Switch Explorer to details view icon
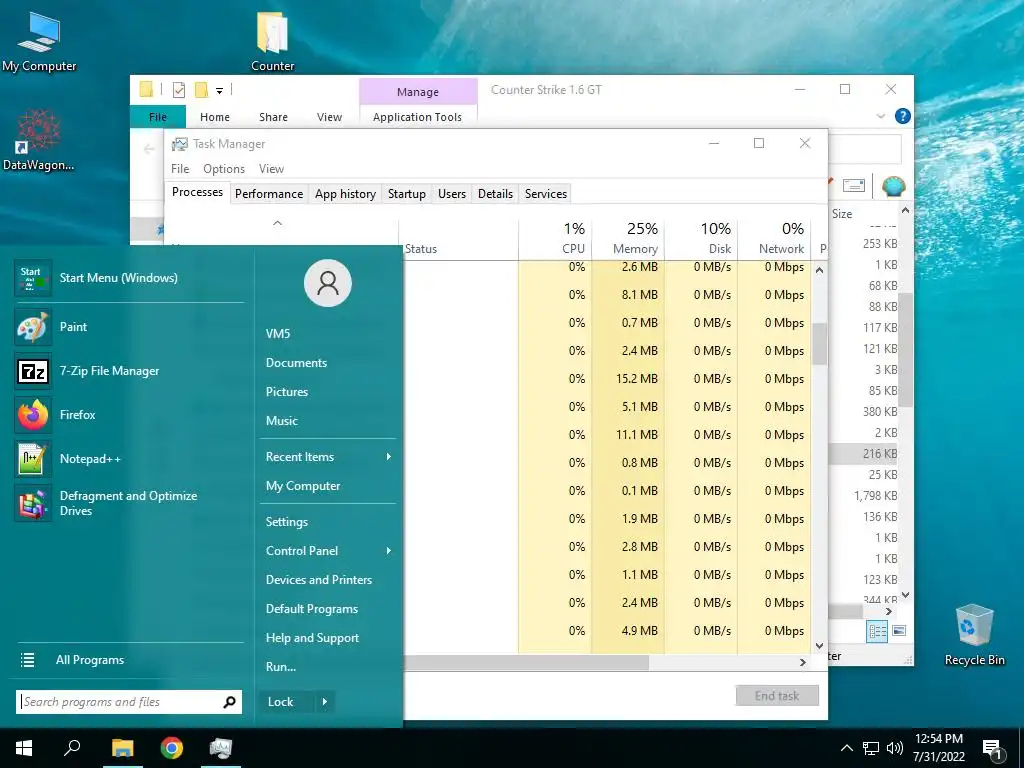The height and width of the screenshot is (768, 1024). point(878,631)
